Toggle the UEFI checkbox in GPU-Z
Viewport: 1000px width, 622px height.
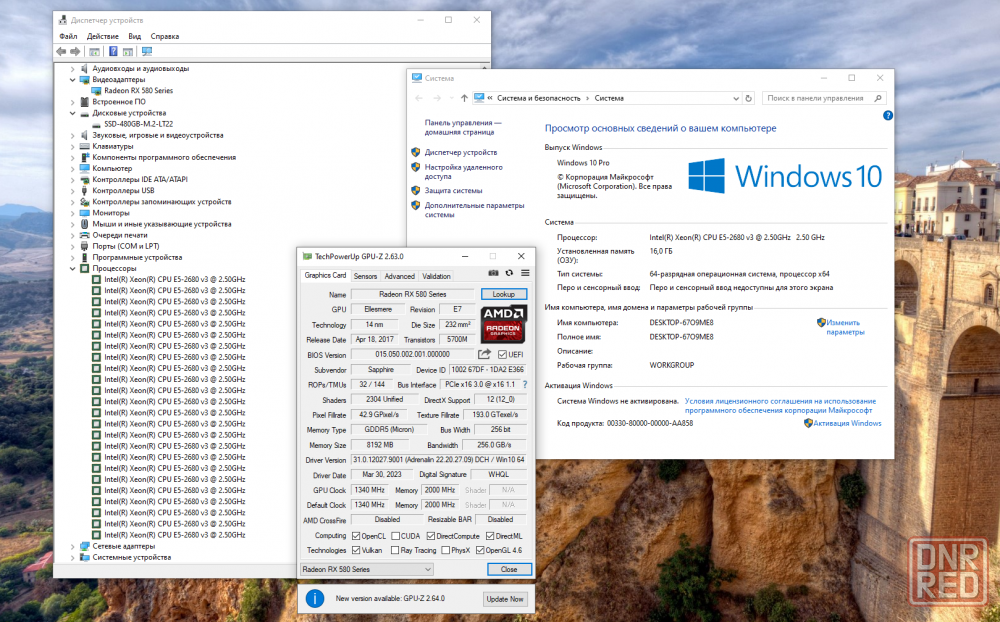(x=503, y=355)
